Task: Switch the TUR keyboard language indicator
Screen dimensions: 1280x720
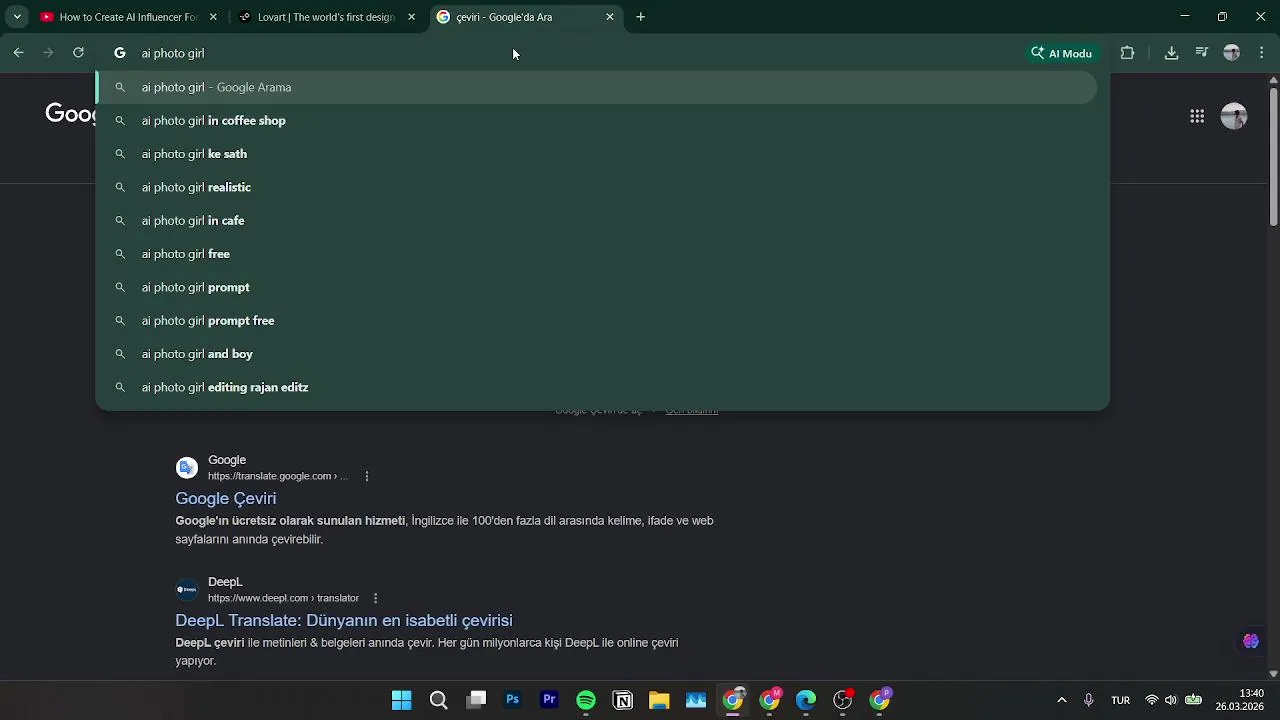Action: (x=1121, y=700)
